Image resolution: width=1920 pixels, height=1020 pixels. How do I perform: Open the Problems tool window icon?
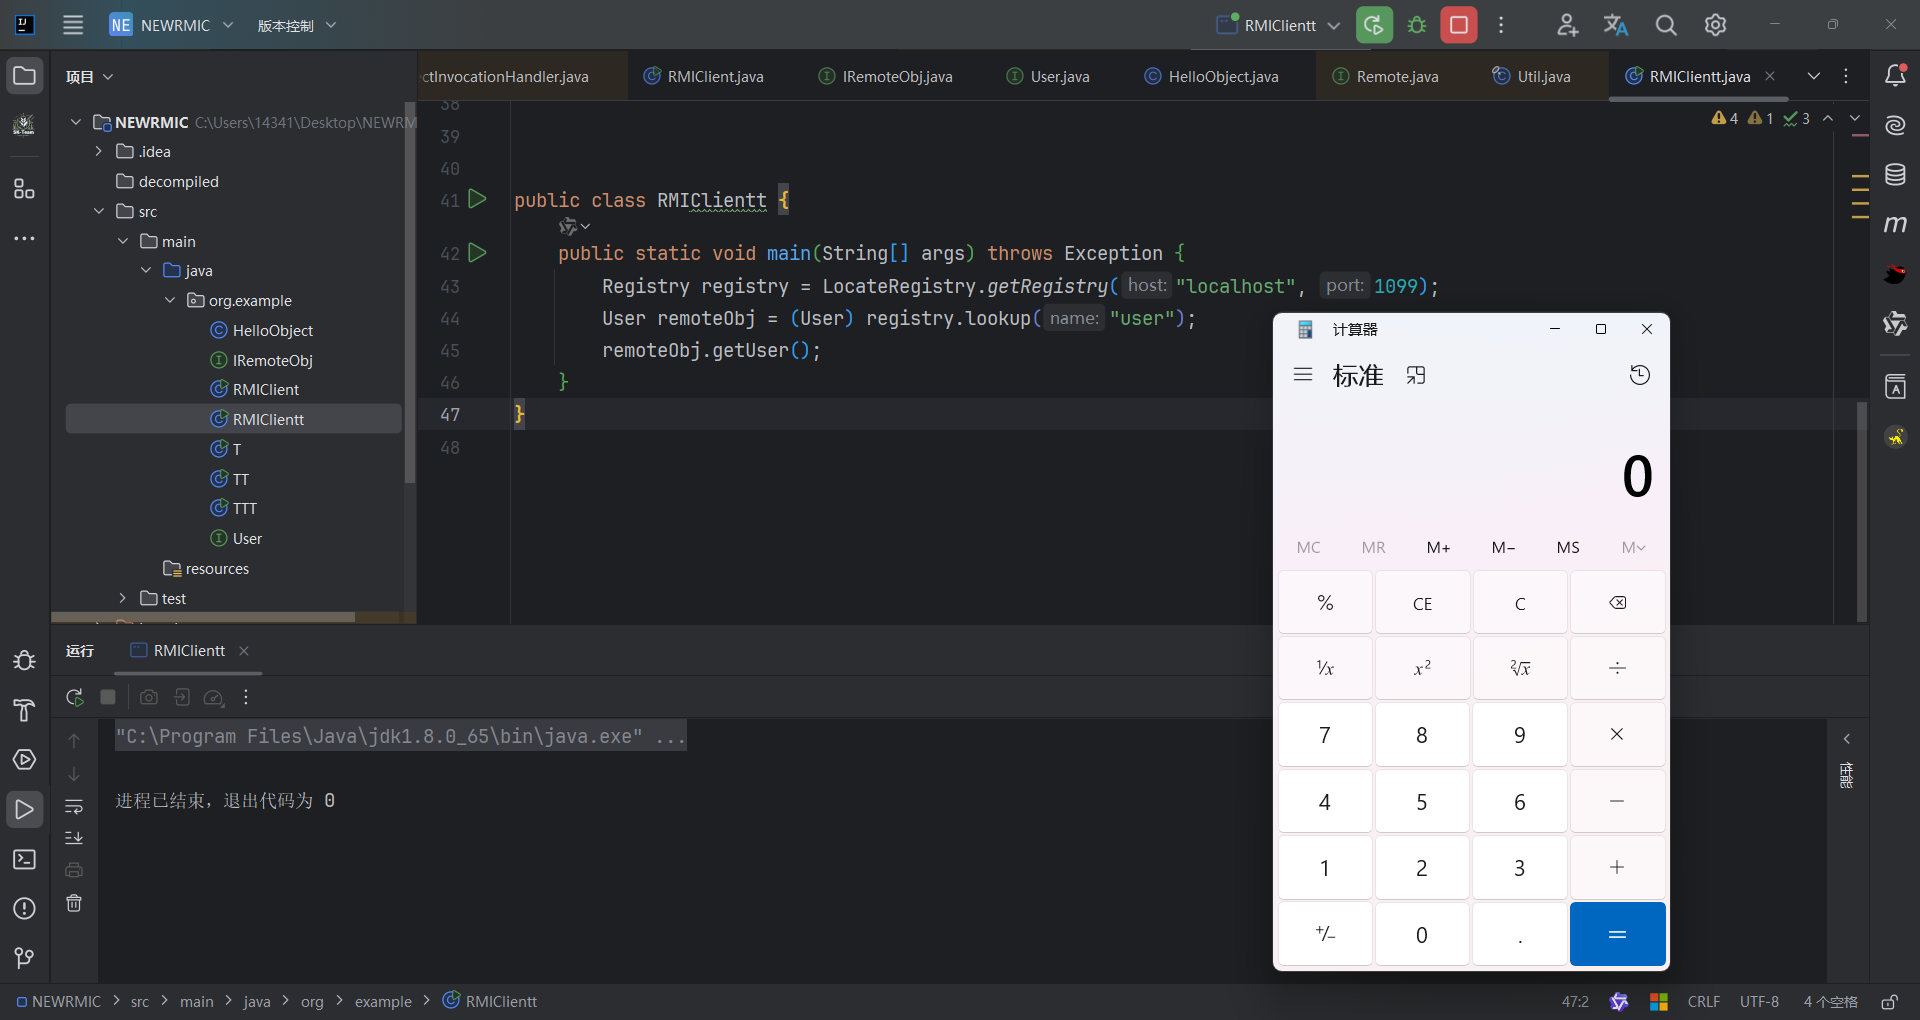[x=25, y=908]
